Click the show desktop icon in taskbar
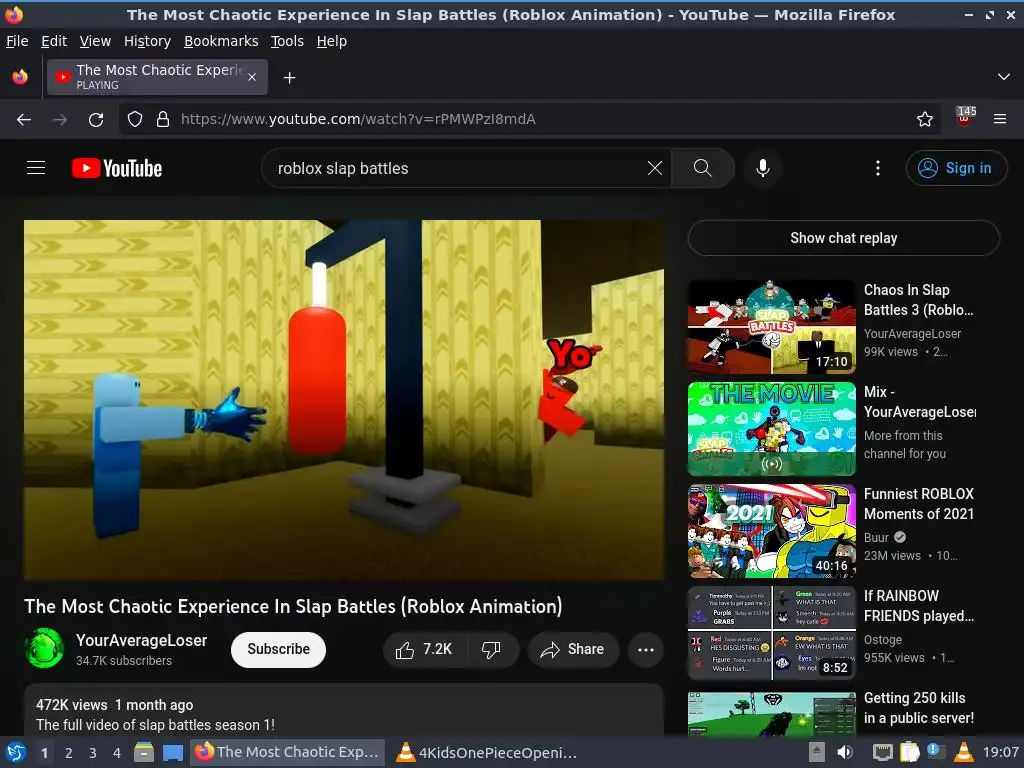Screen dimensions: 1024x768 click(x=172, y=752)
